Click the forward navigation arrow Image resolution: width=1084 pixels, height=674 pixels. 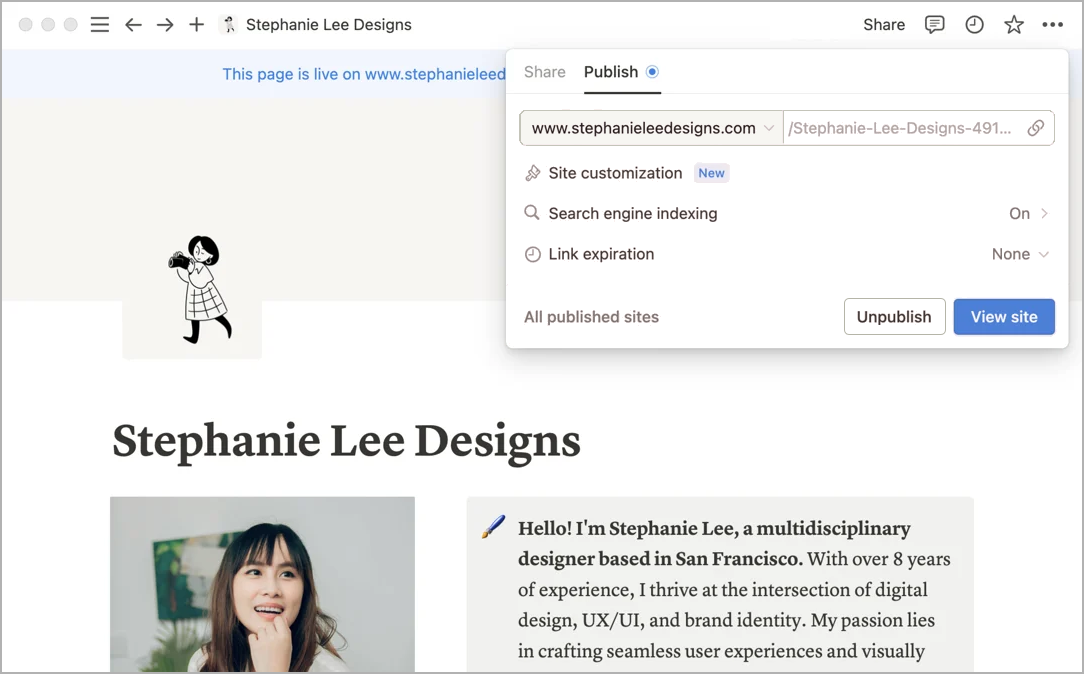tap(165, 24)
